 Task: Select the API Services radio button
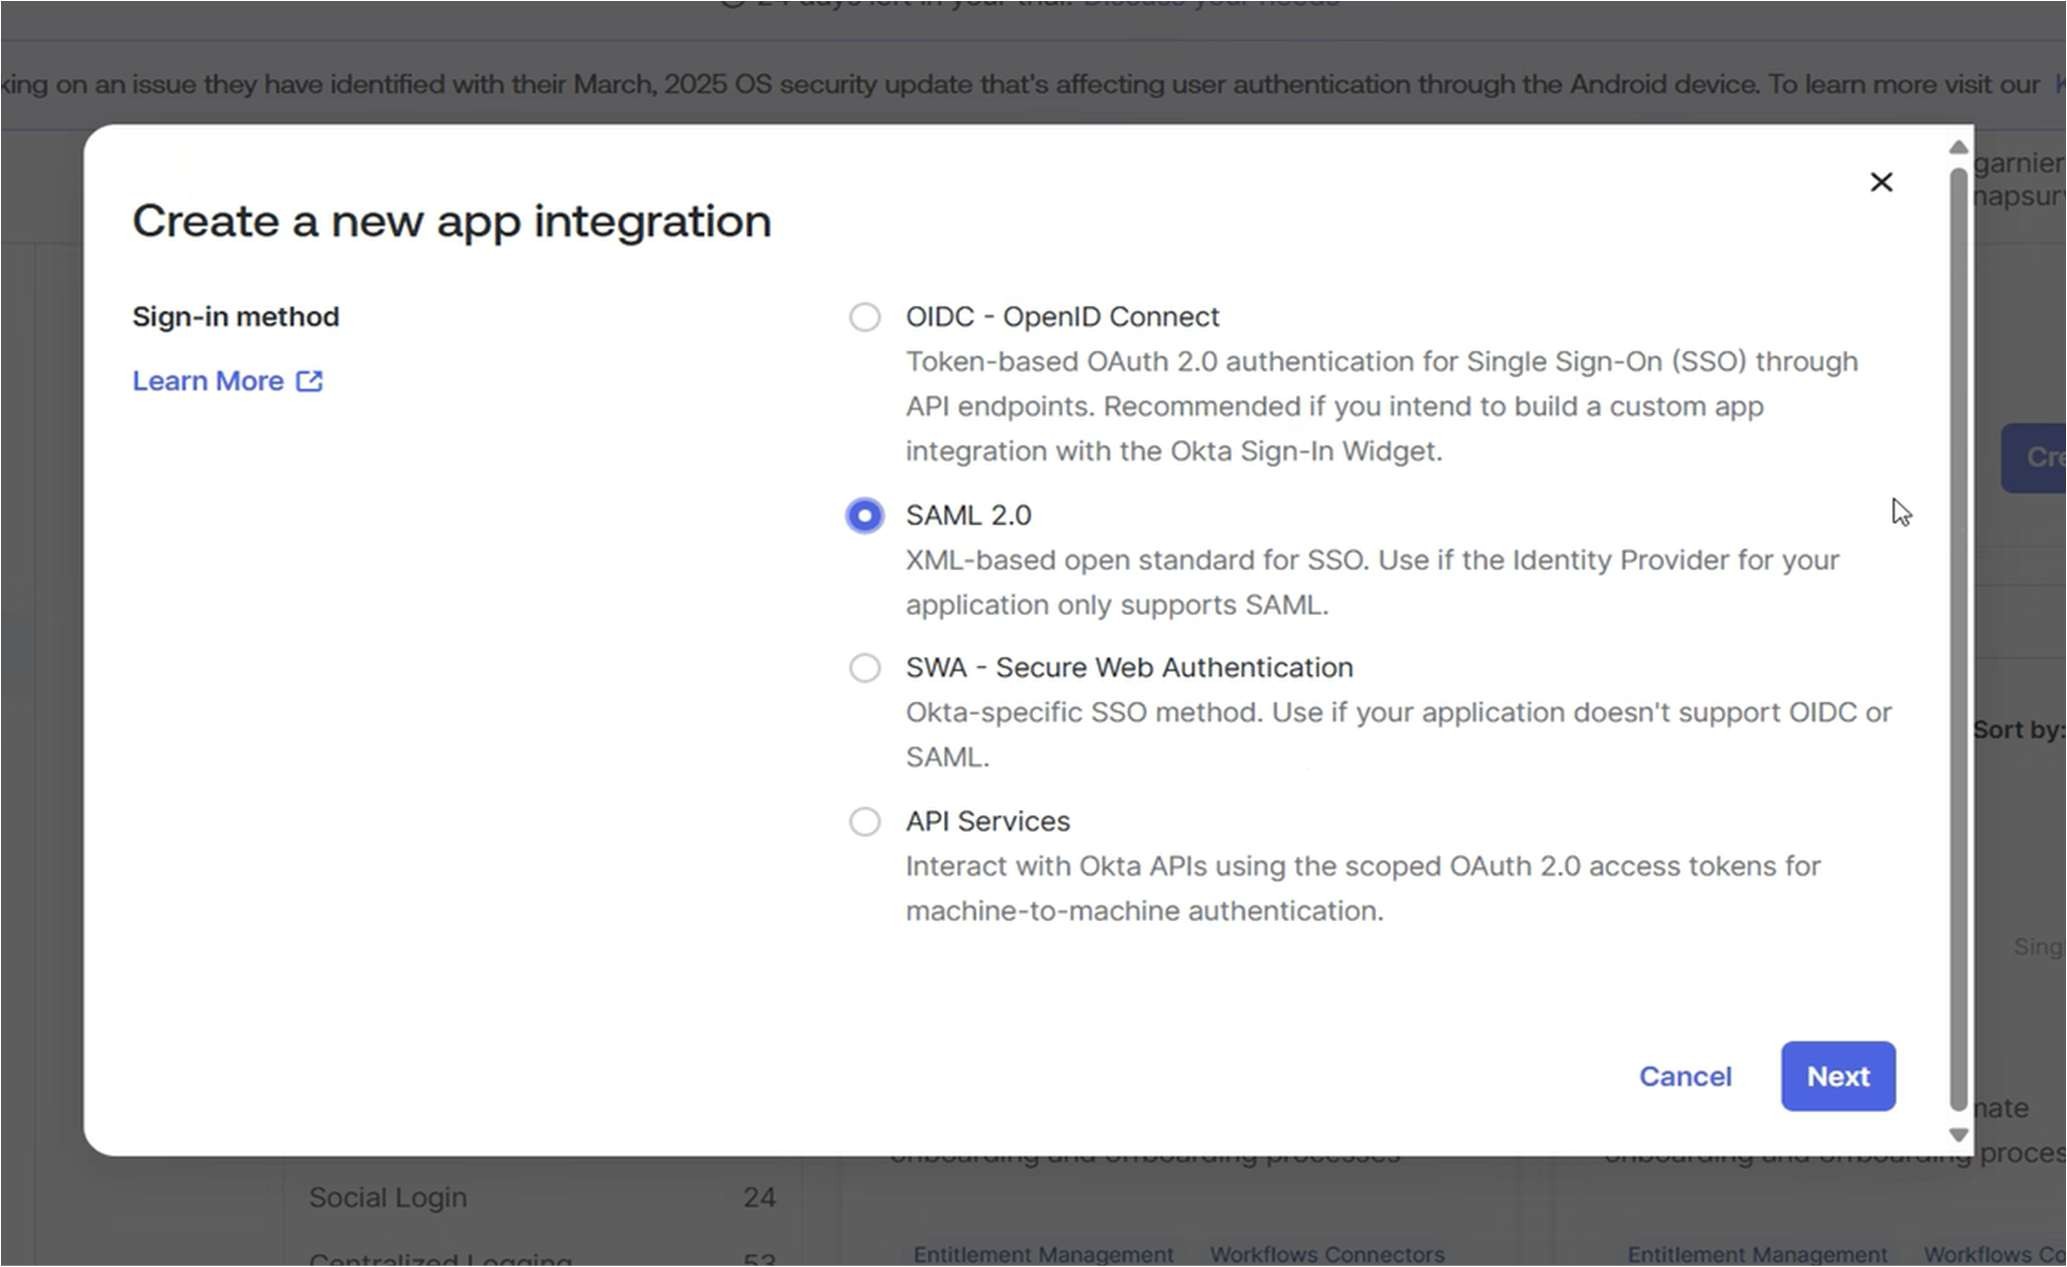click(864, 821)
